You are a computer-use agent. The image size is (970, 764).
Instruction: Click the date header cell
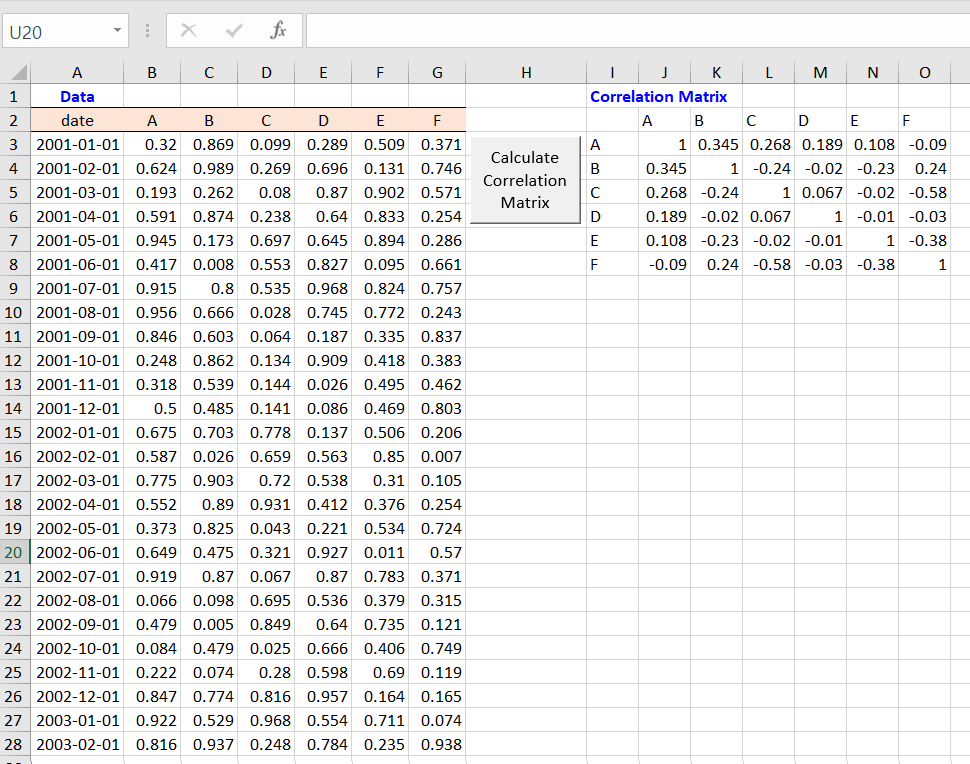tap(77, 121)
